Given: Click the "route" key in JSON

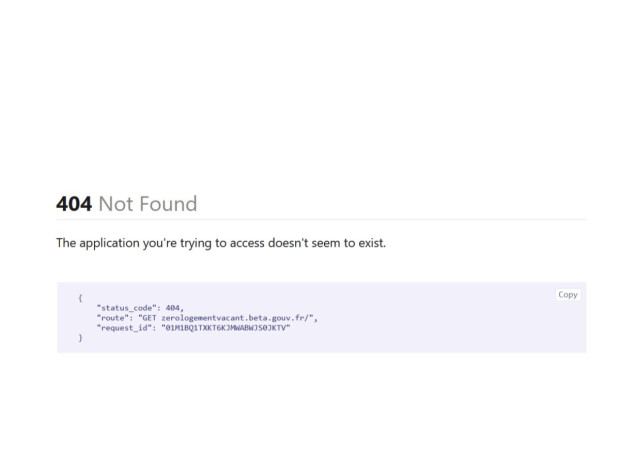Looking at the screenshot, I should (x=113, y=318).
